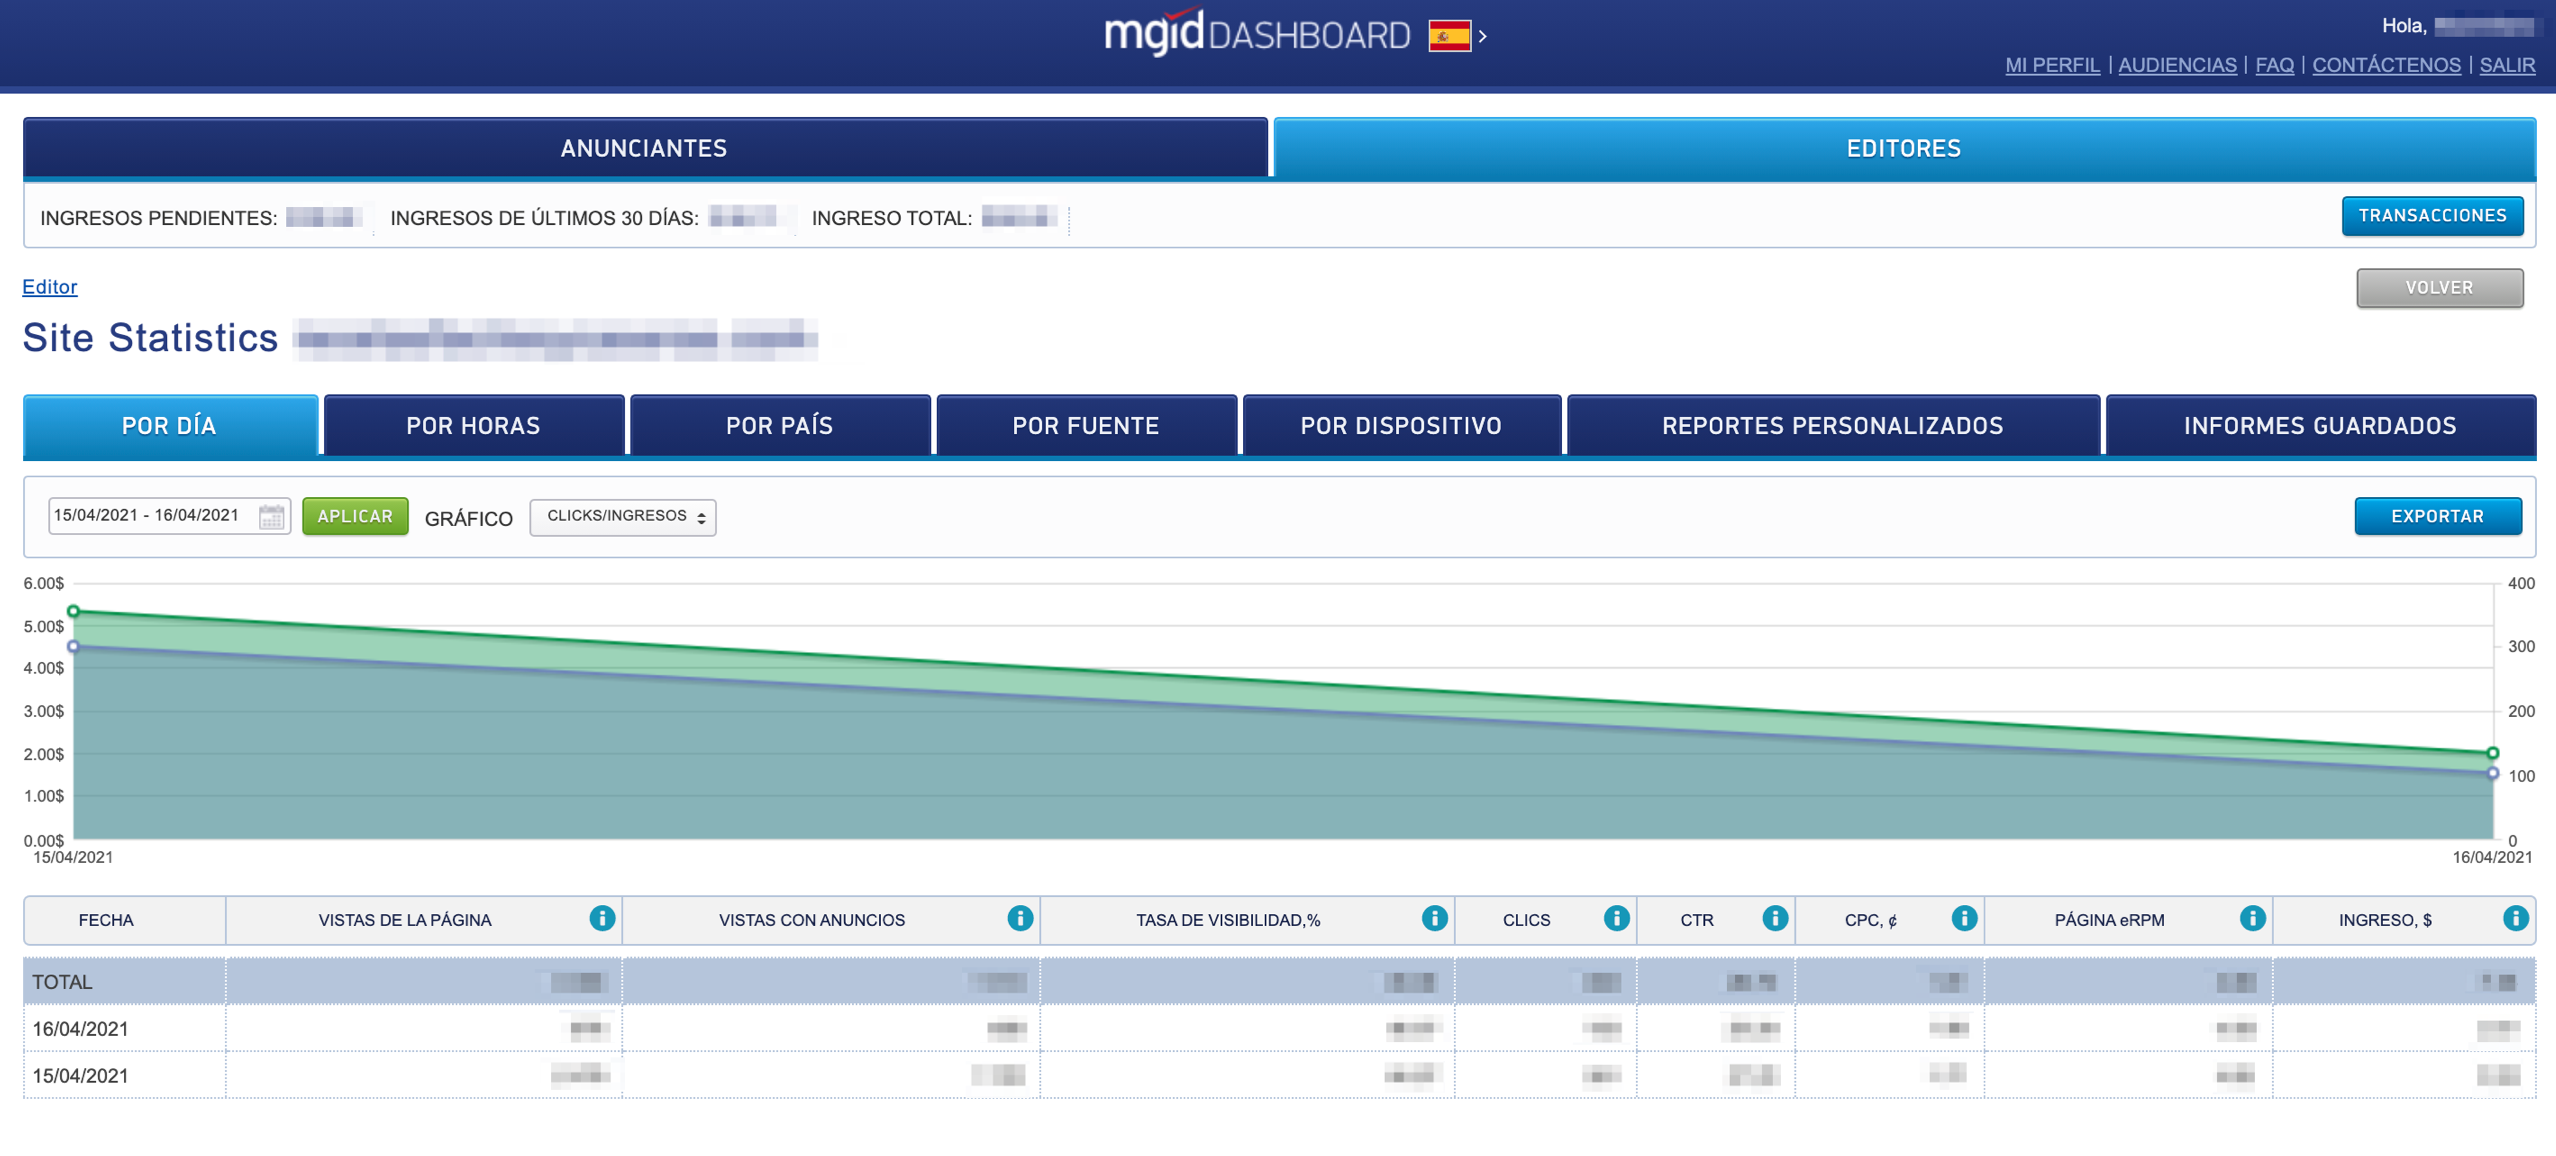Click the Exportar button

[x=2437, y=516]
